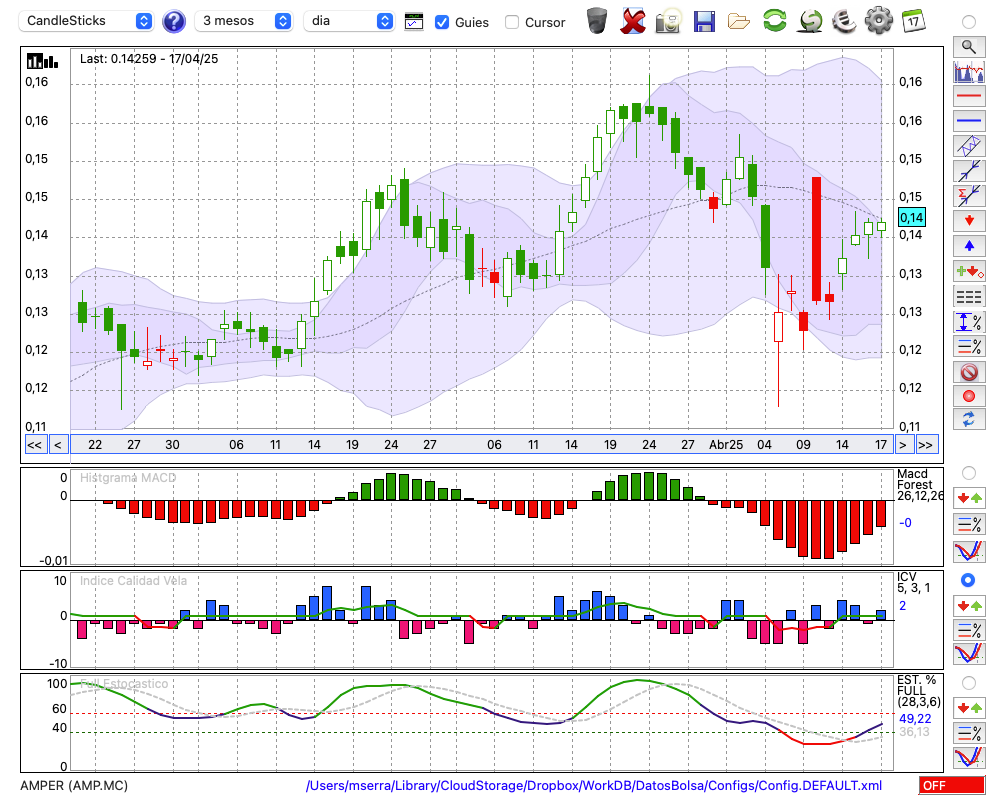Select the MACD panel radio button

(969, 473)
